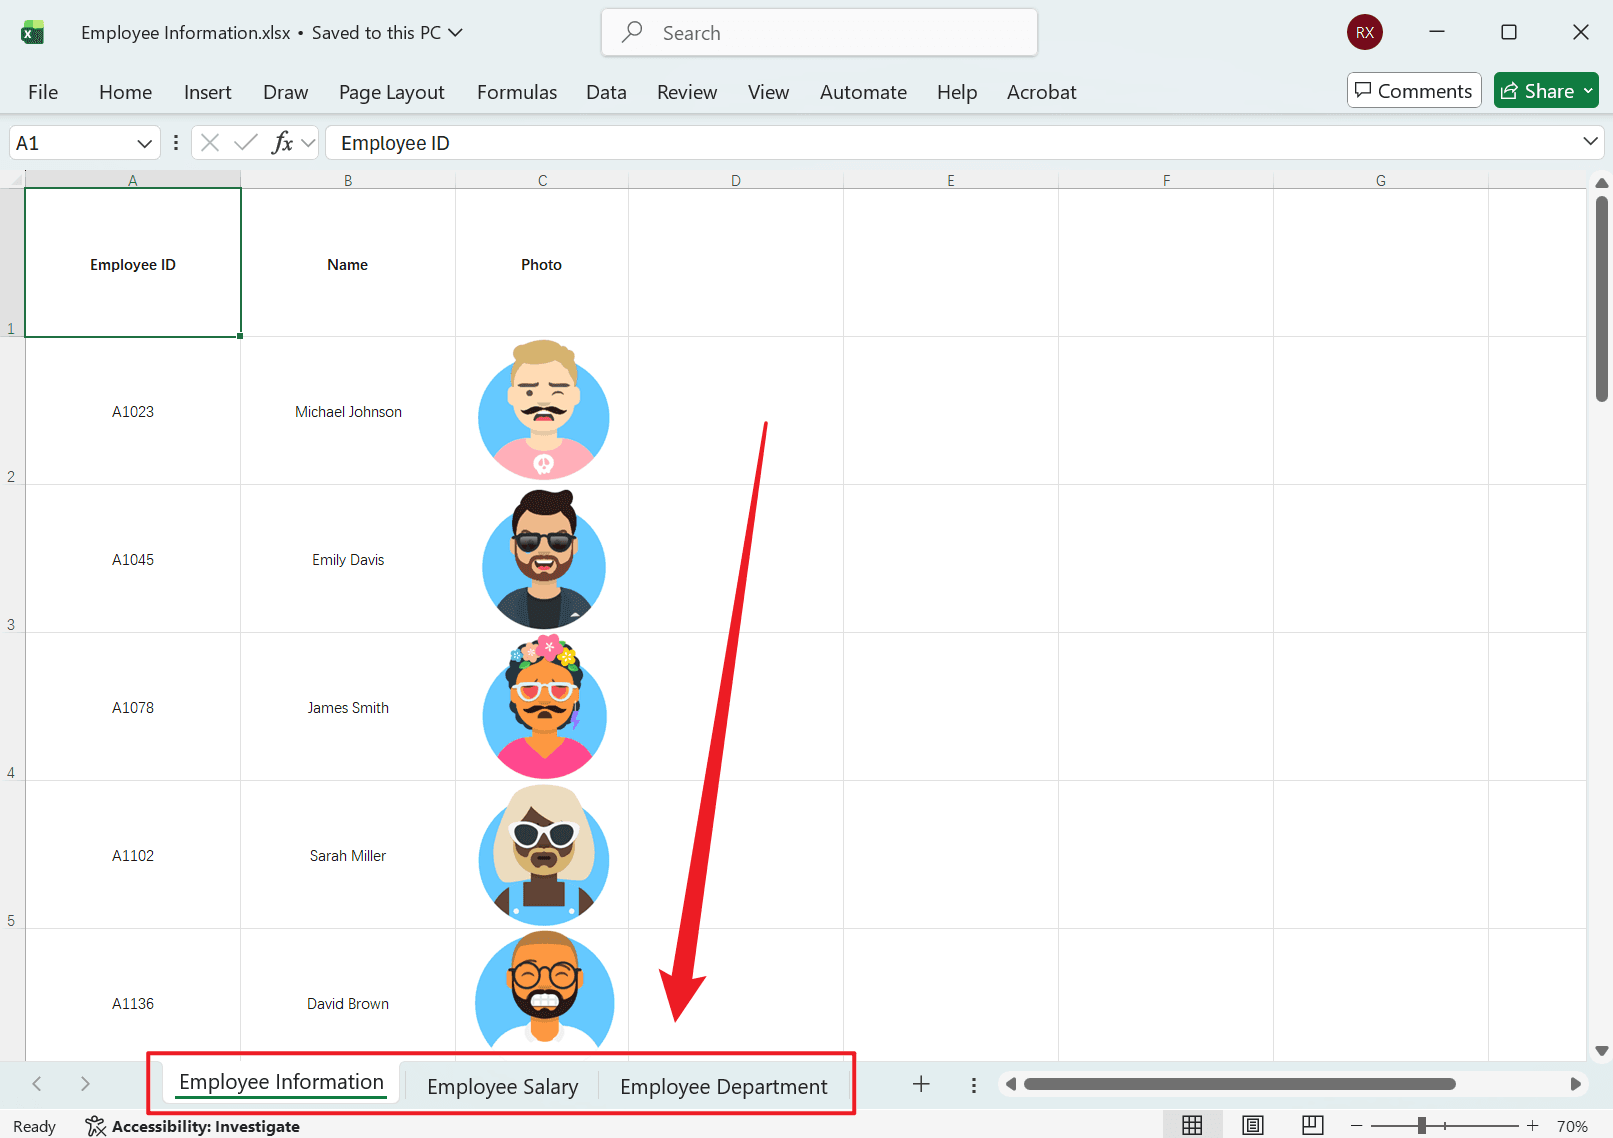
Task: Expand the formula bar chevron
Action: pyautogui.click(x=1590, y=142)
